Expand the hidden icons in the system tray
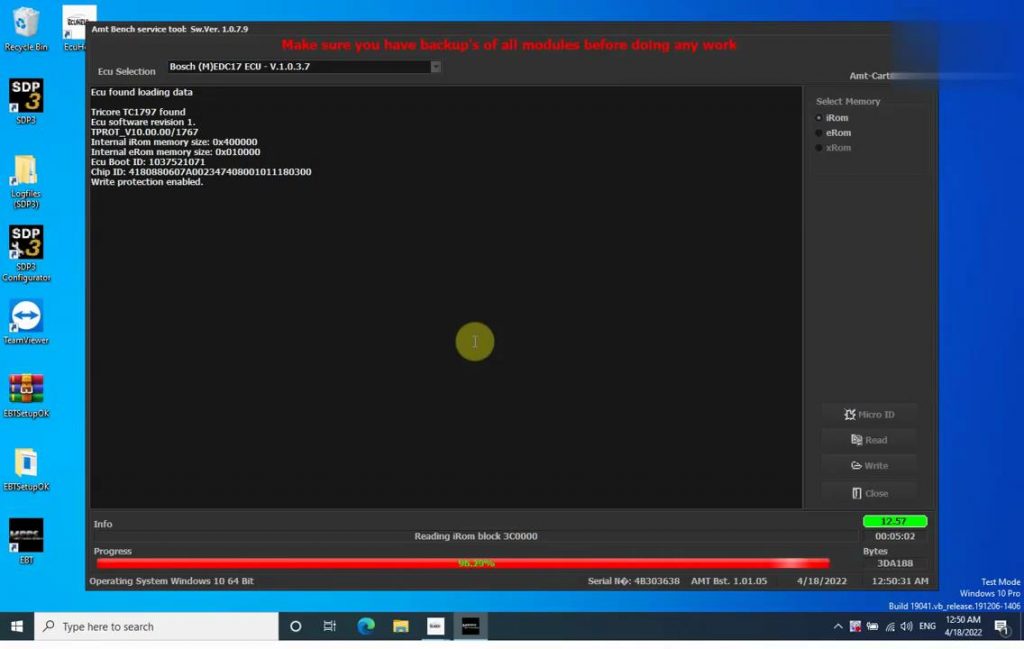 (x=837, y=626)
